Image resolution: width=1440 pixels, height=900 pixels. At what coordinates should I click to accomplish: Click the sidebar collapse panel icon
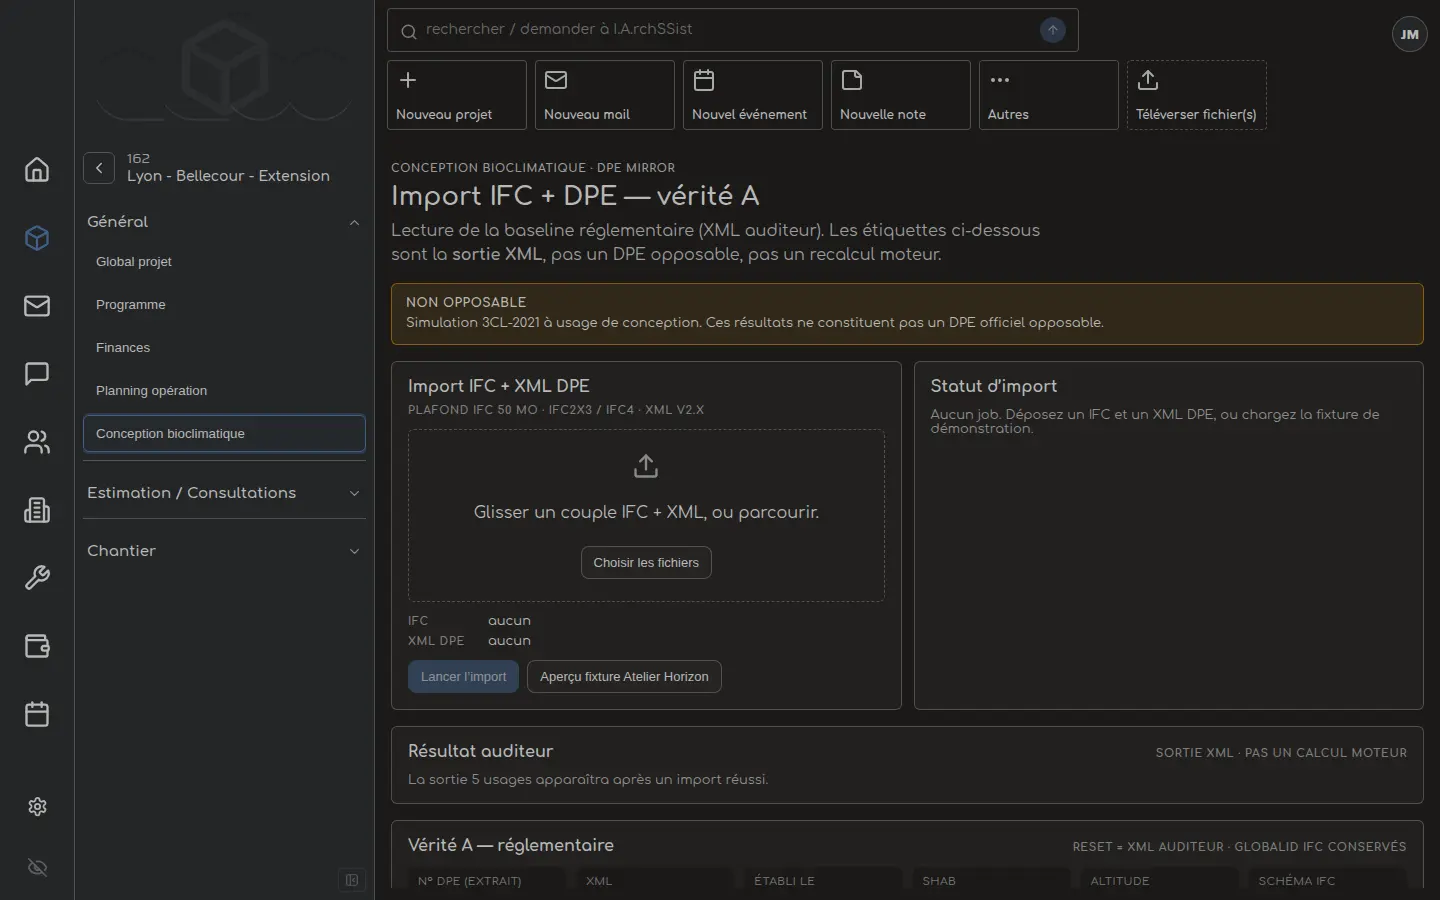click(352, 880)
